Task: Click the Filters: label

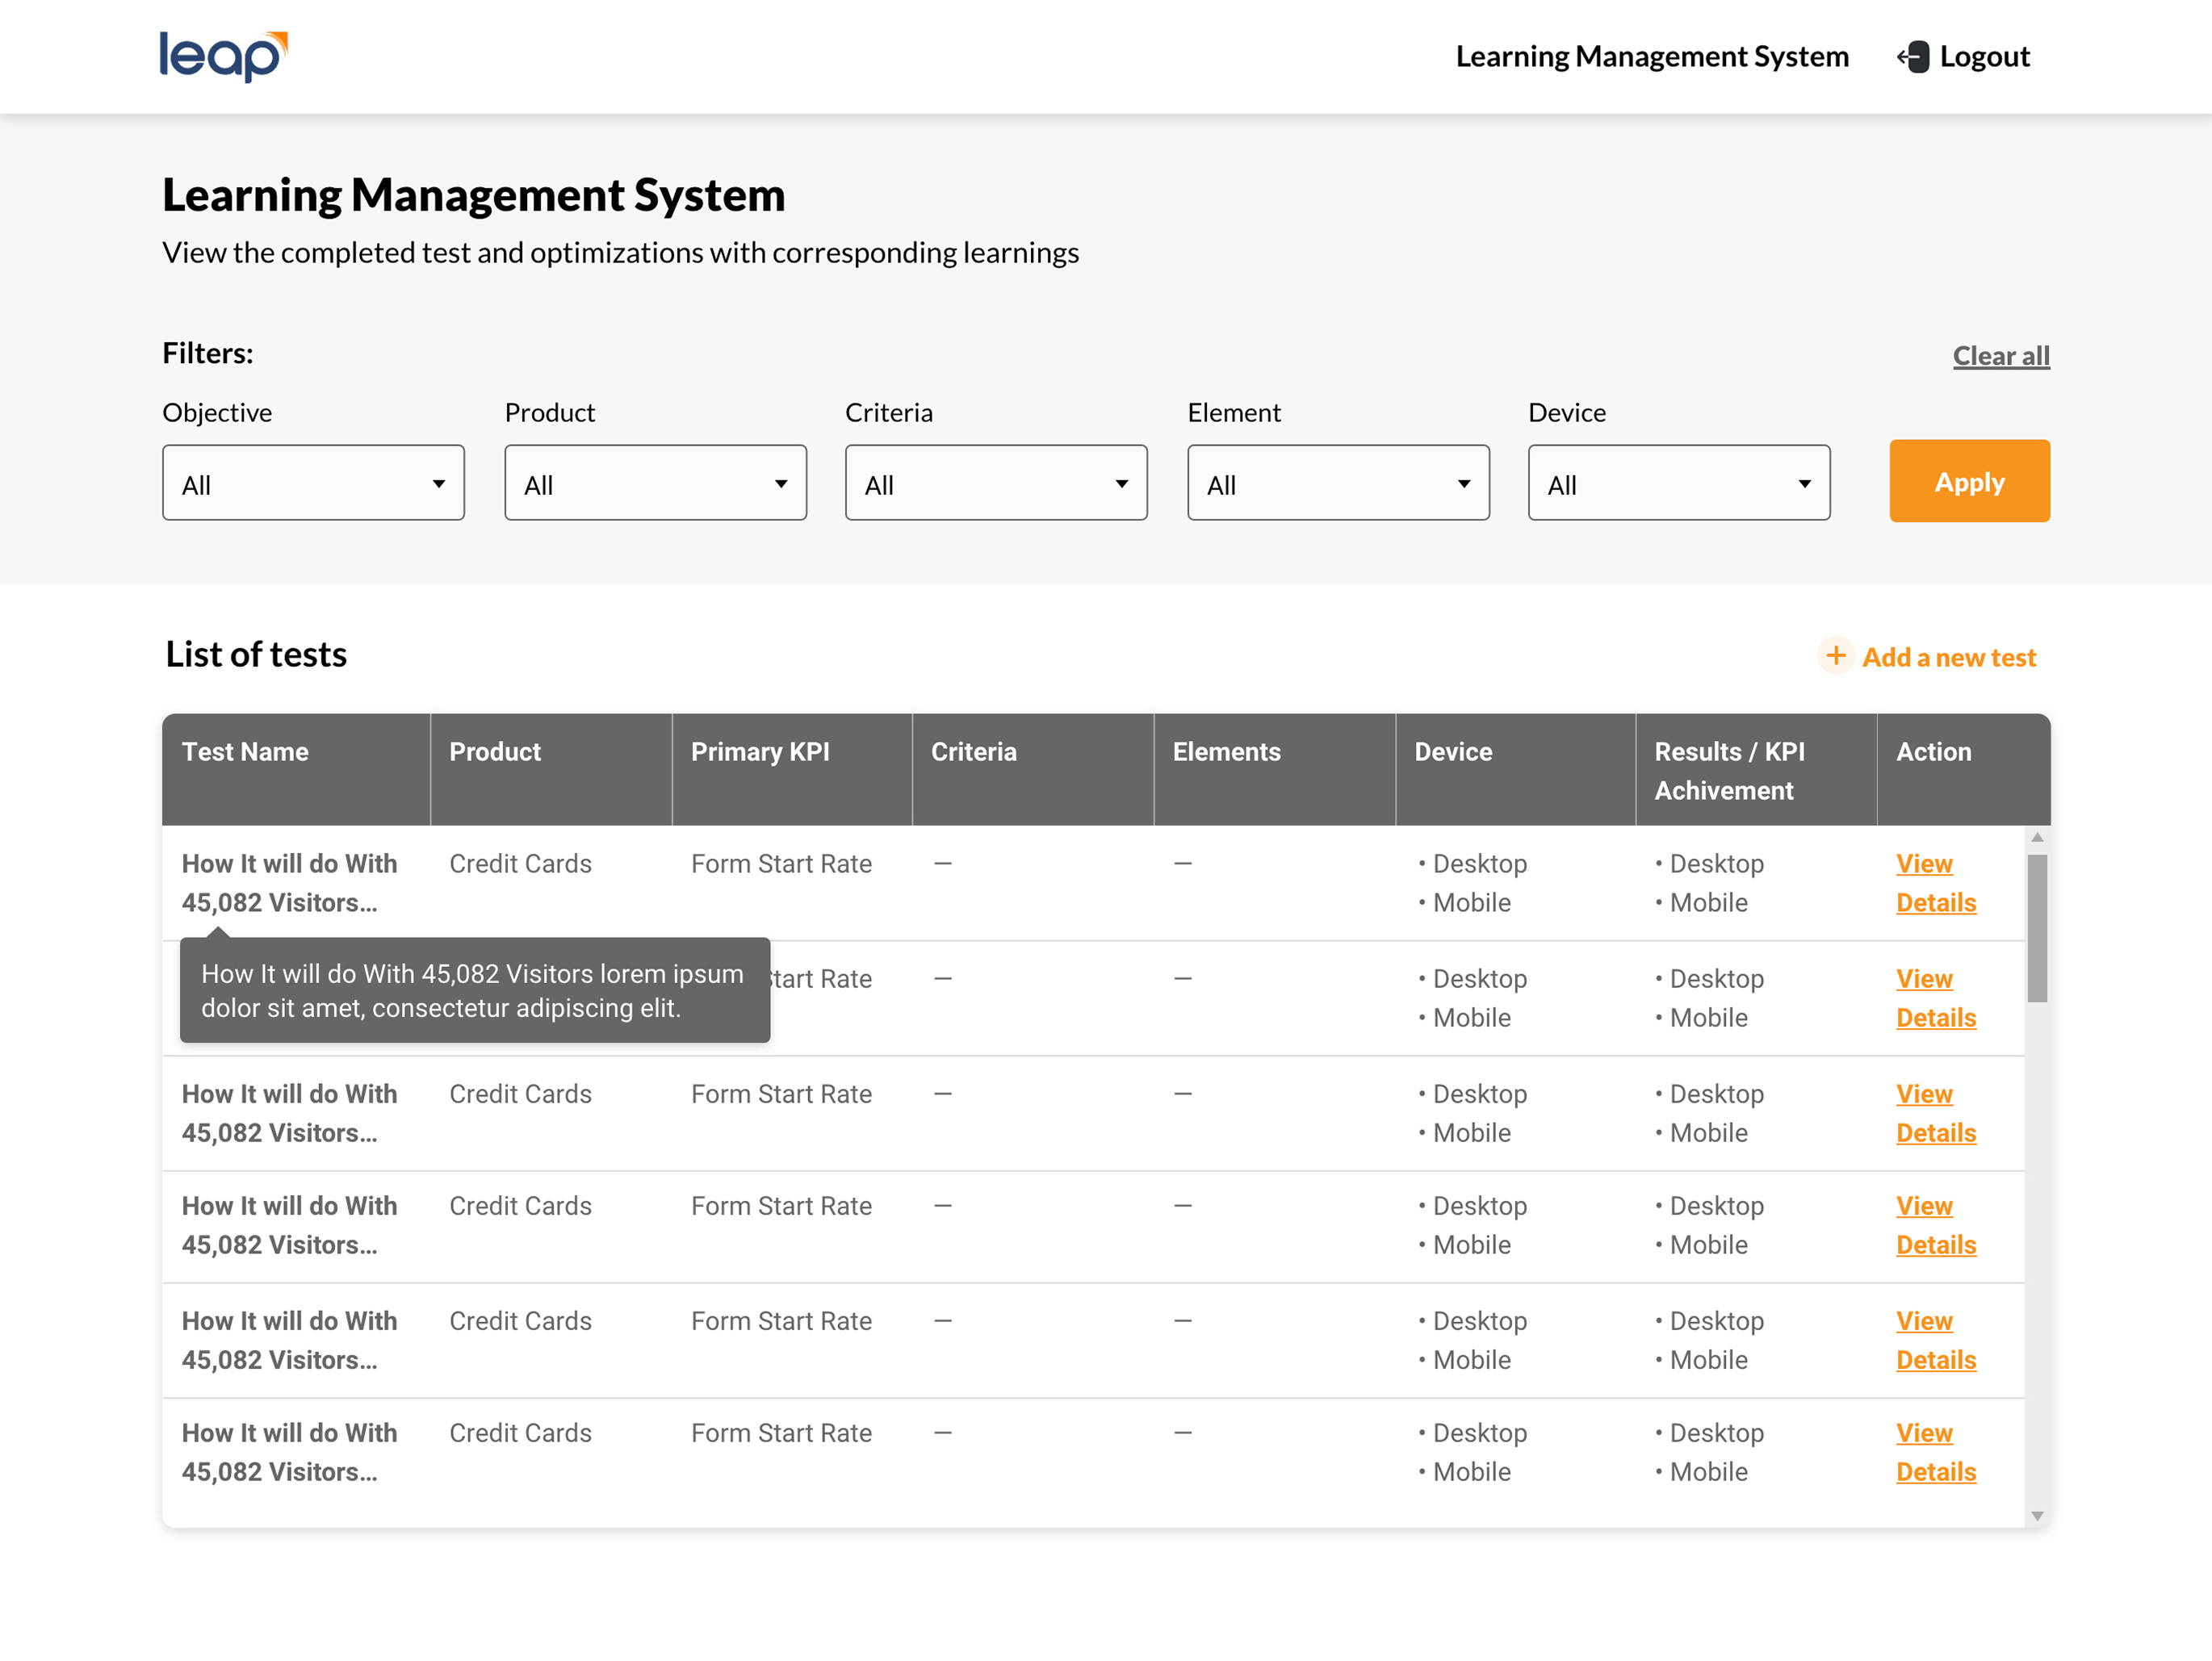Action: pos(208,353)
